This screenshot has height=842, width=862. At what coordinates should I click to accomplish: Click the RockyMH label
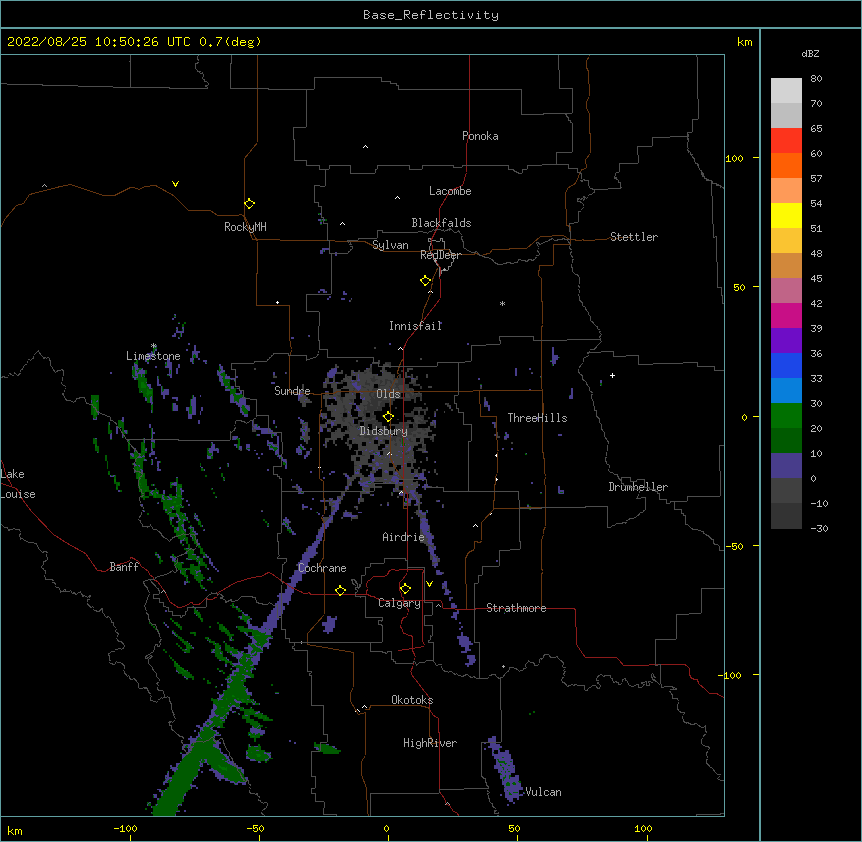(x=245, y=227)
